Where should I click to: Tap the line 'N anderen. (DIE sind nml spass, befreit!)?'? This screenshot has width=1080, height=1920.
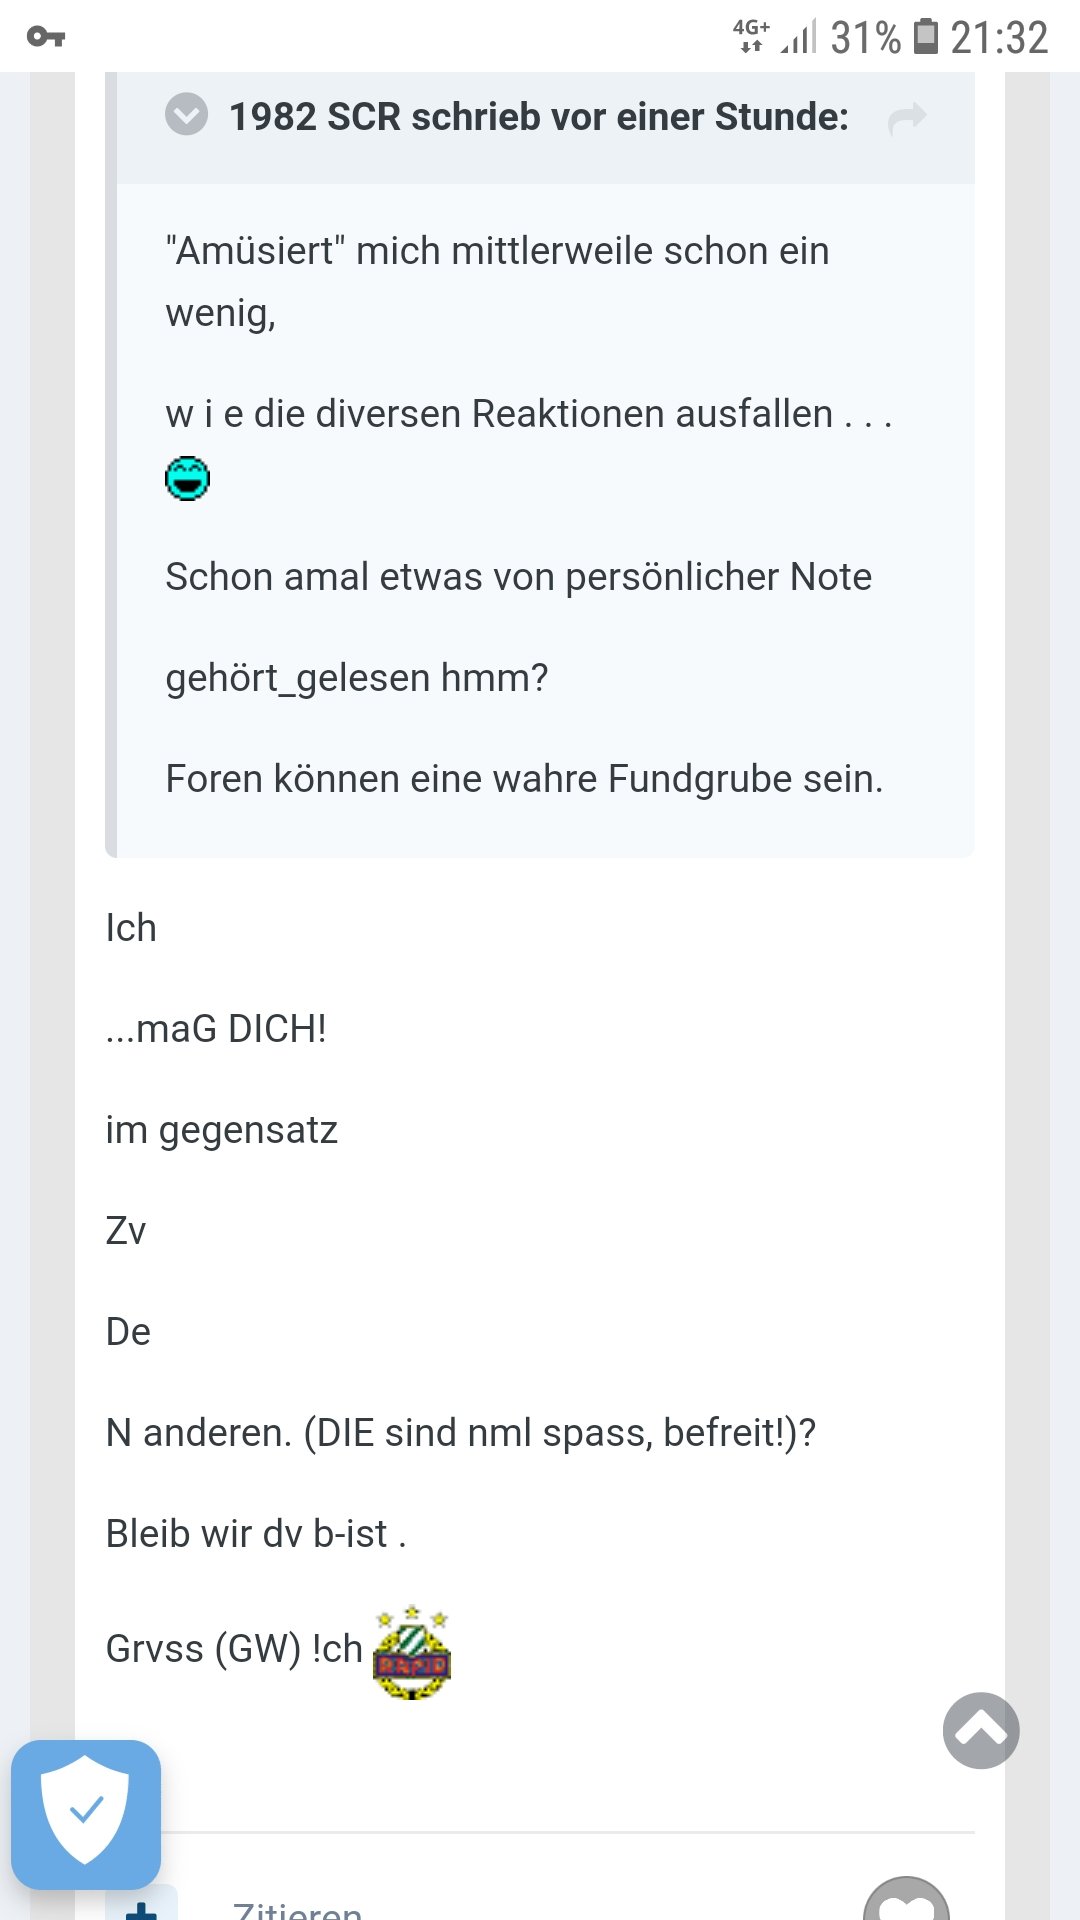461,1432
